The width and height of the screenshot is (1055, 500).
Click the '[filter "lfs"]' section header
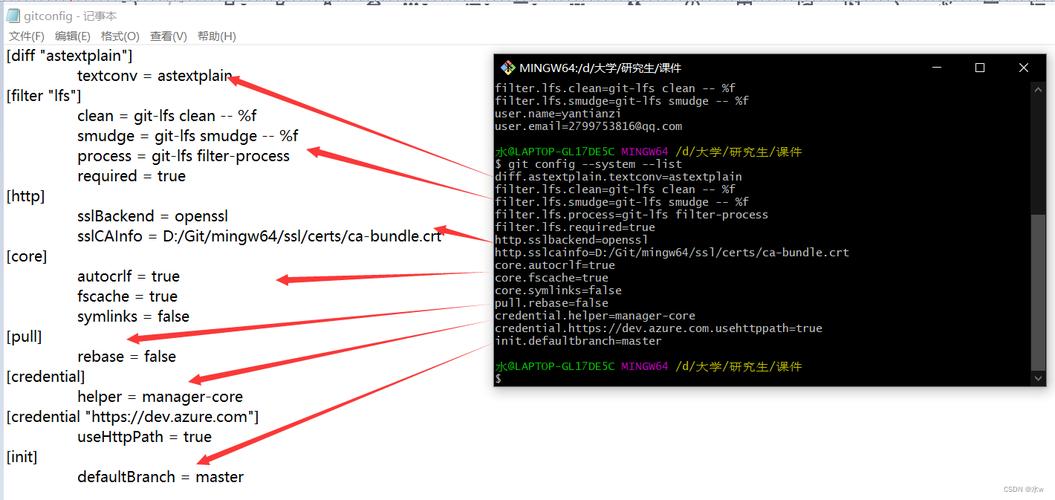point(44,96)
